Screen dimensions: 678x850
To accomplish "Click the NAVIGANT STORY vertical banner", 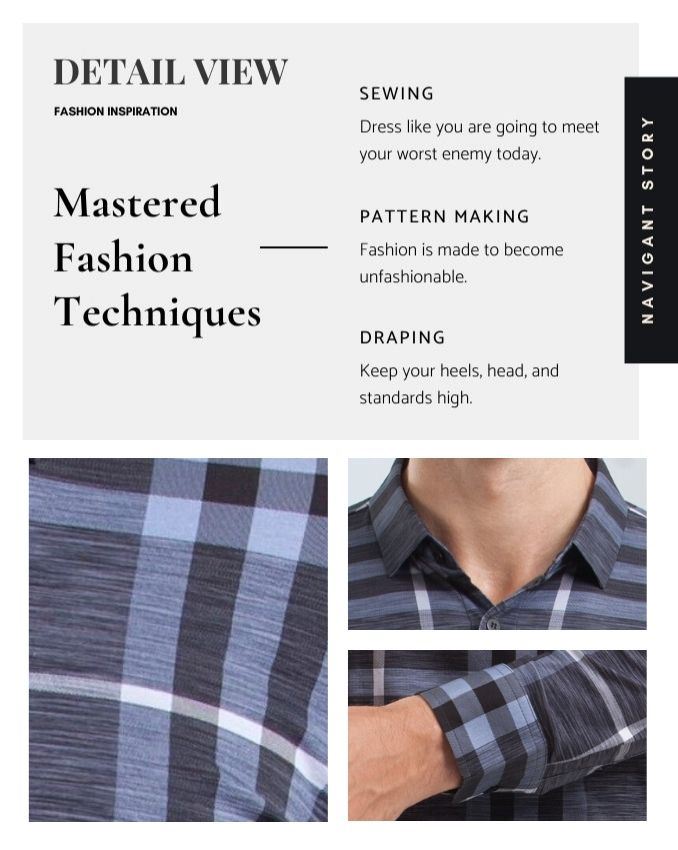I will tap(651, 220).
